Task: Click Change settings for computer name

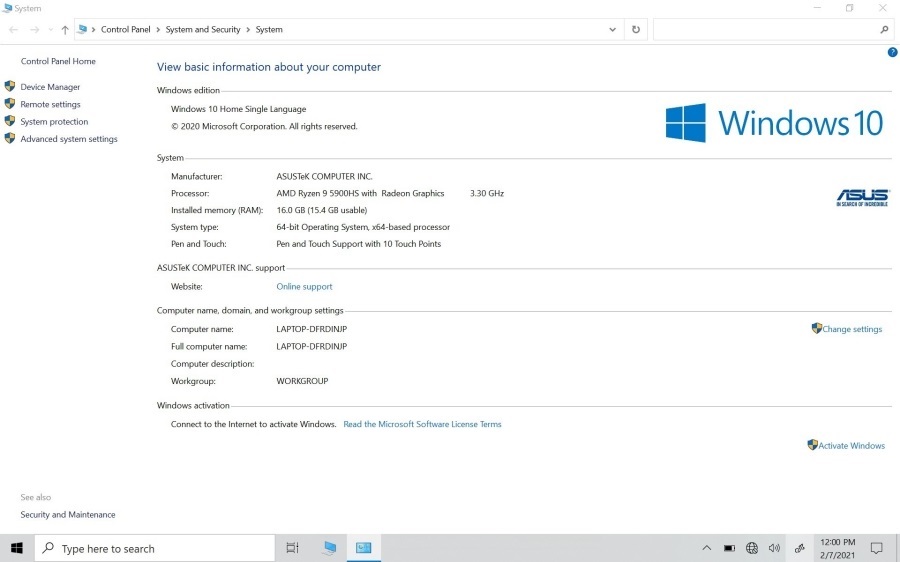Action: (x=852, y=329)
